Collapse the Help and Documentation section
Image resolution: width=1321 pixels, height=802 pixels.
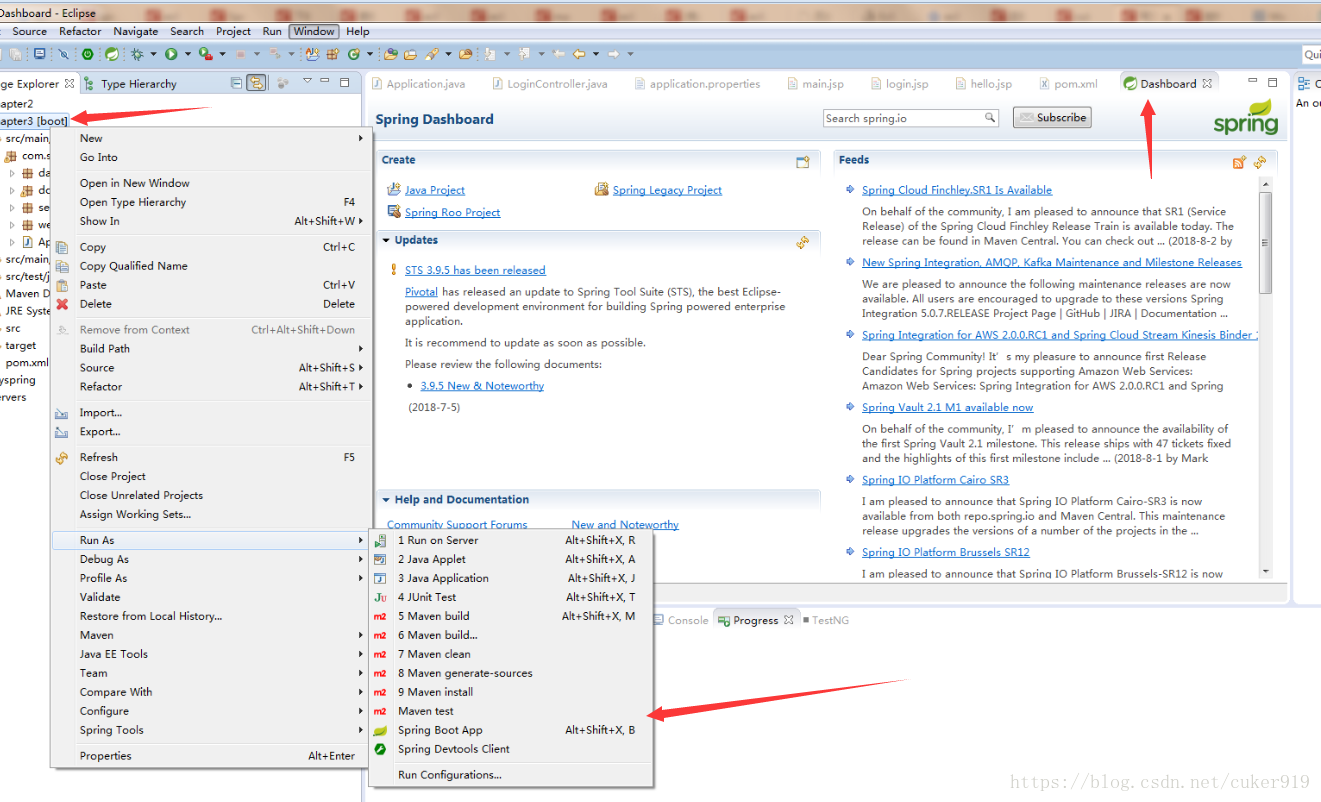386,500
